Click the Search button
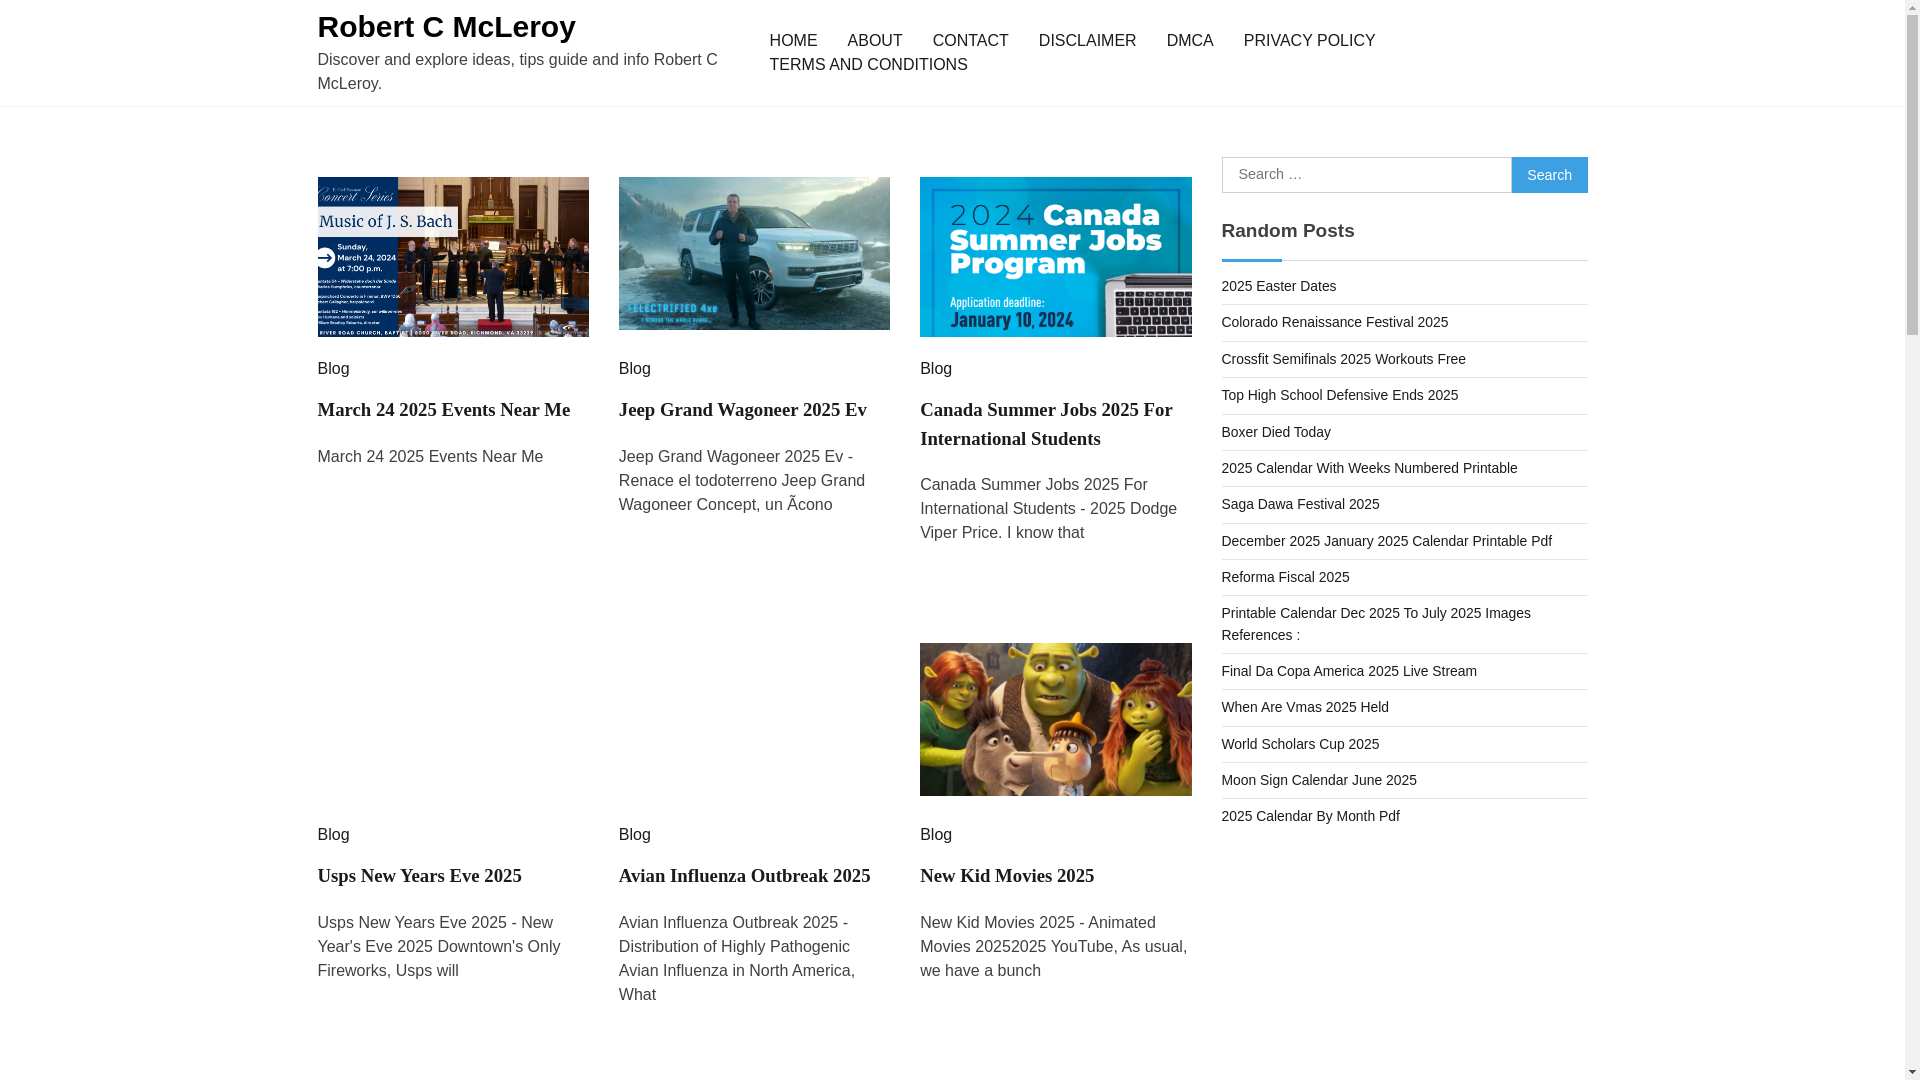 tap(1549, 175)
